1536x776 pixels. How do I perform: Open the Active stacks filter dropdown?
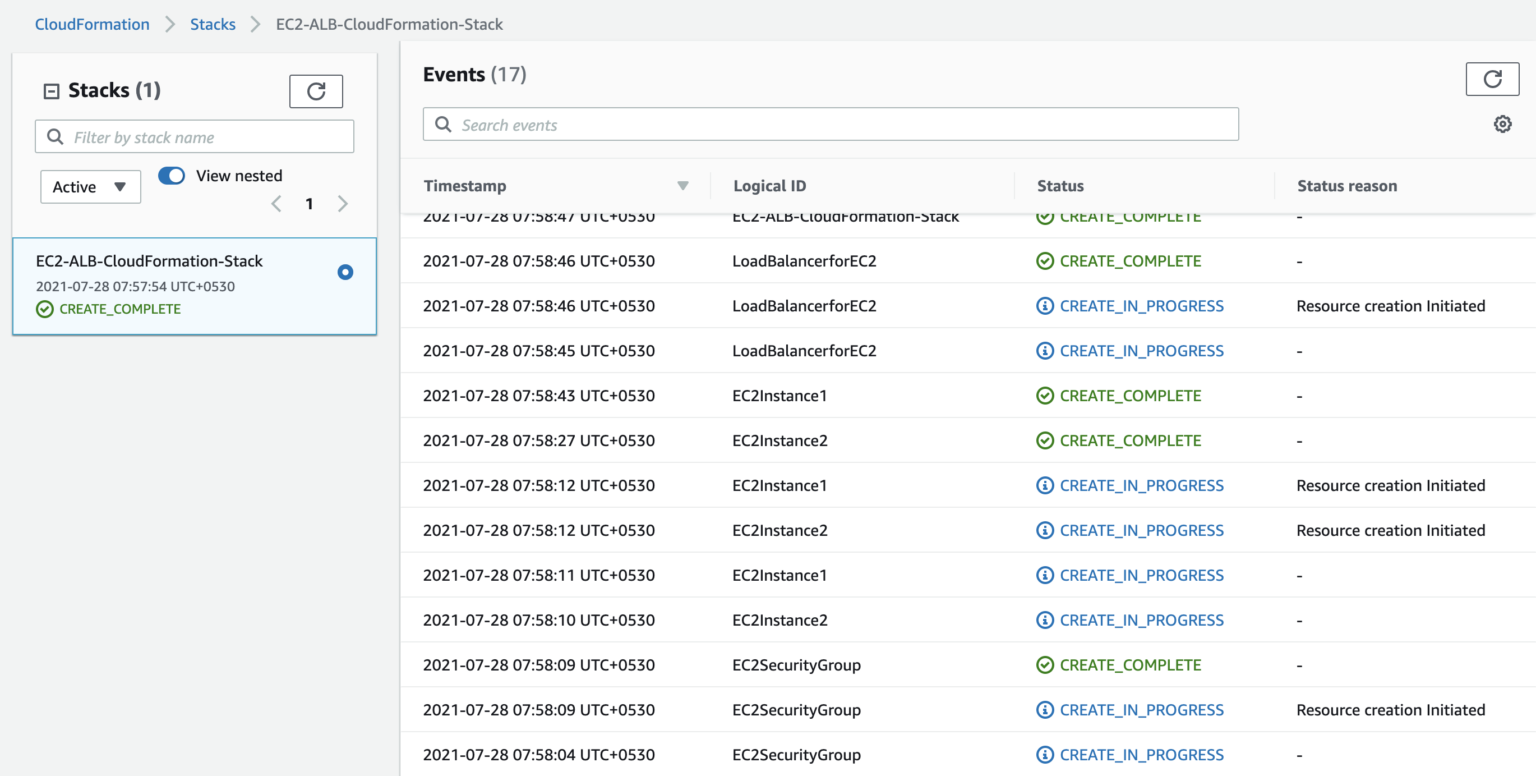(x=90, y=186)
